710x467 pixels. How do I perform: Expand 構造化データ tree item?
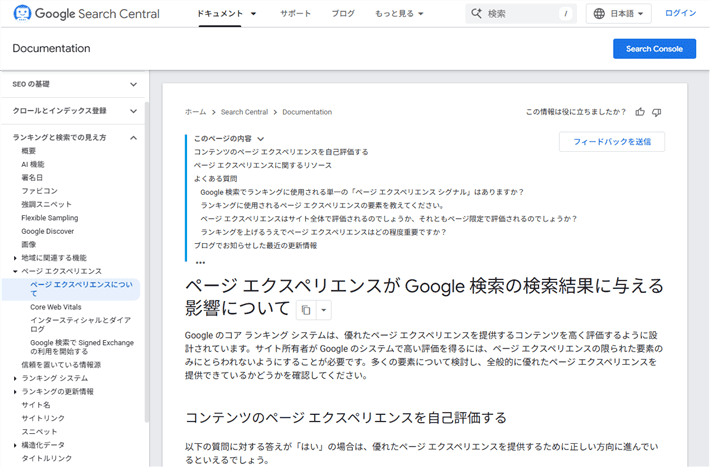coord(15,445)
